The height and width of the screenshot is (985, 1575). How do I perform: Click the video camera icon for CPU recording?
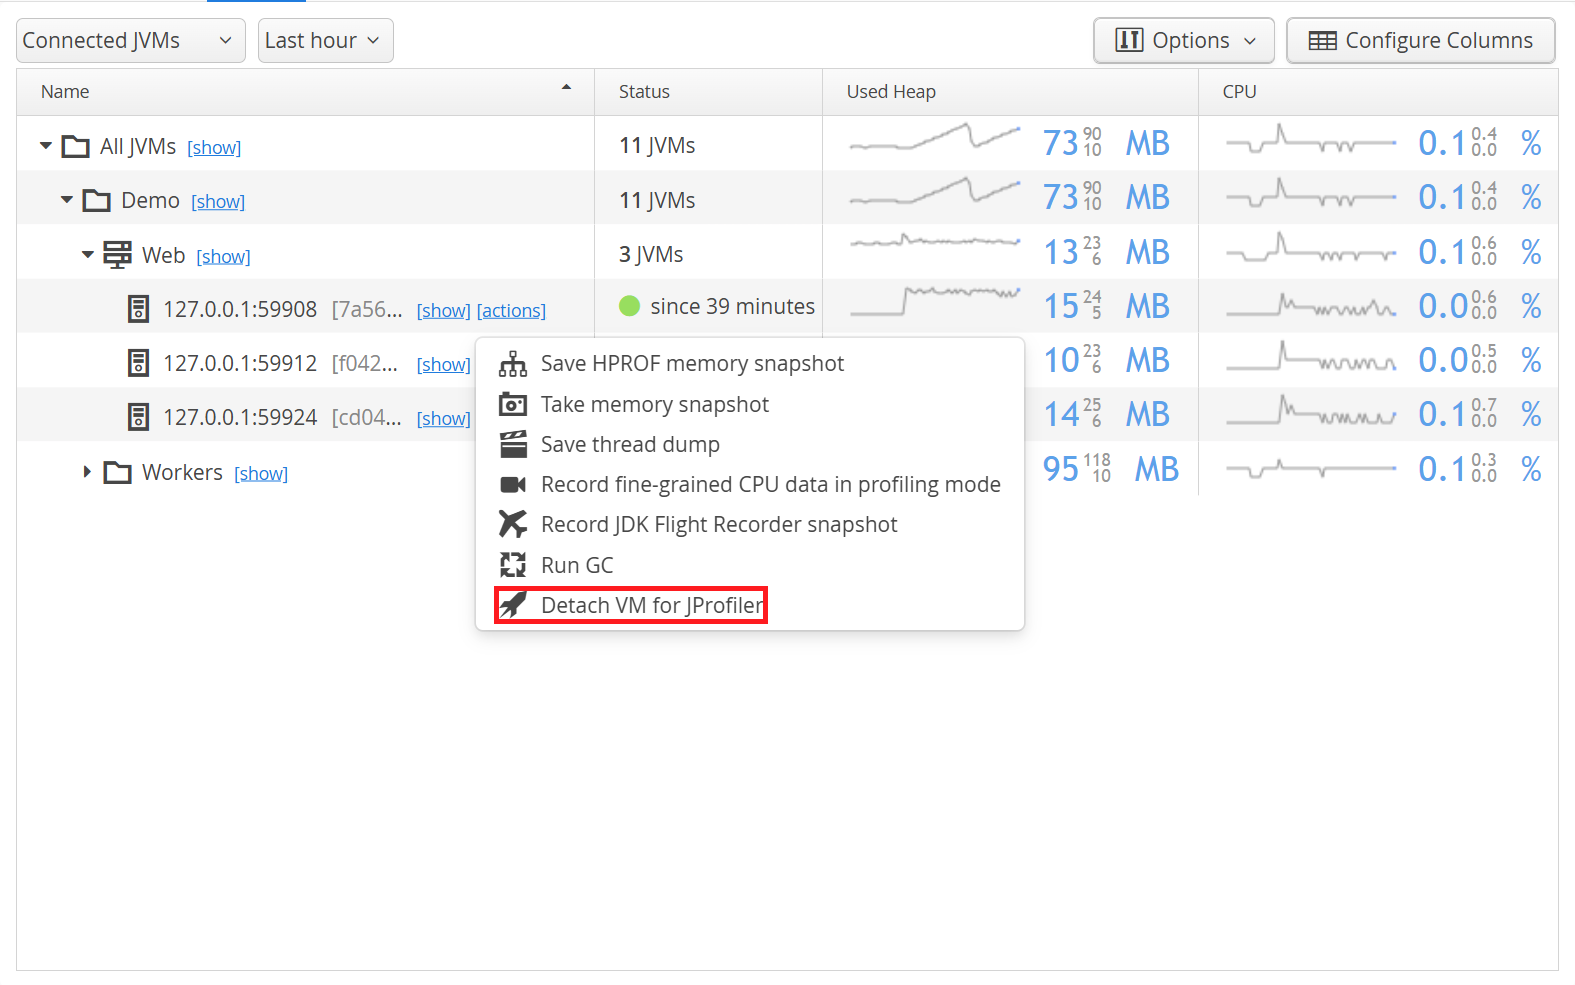click(x=513, y=484)
